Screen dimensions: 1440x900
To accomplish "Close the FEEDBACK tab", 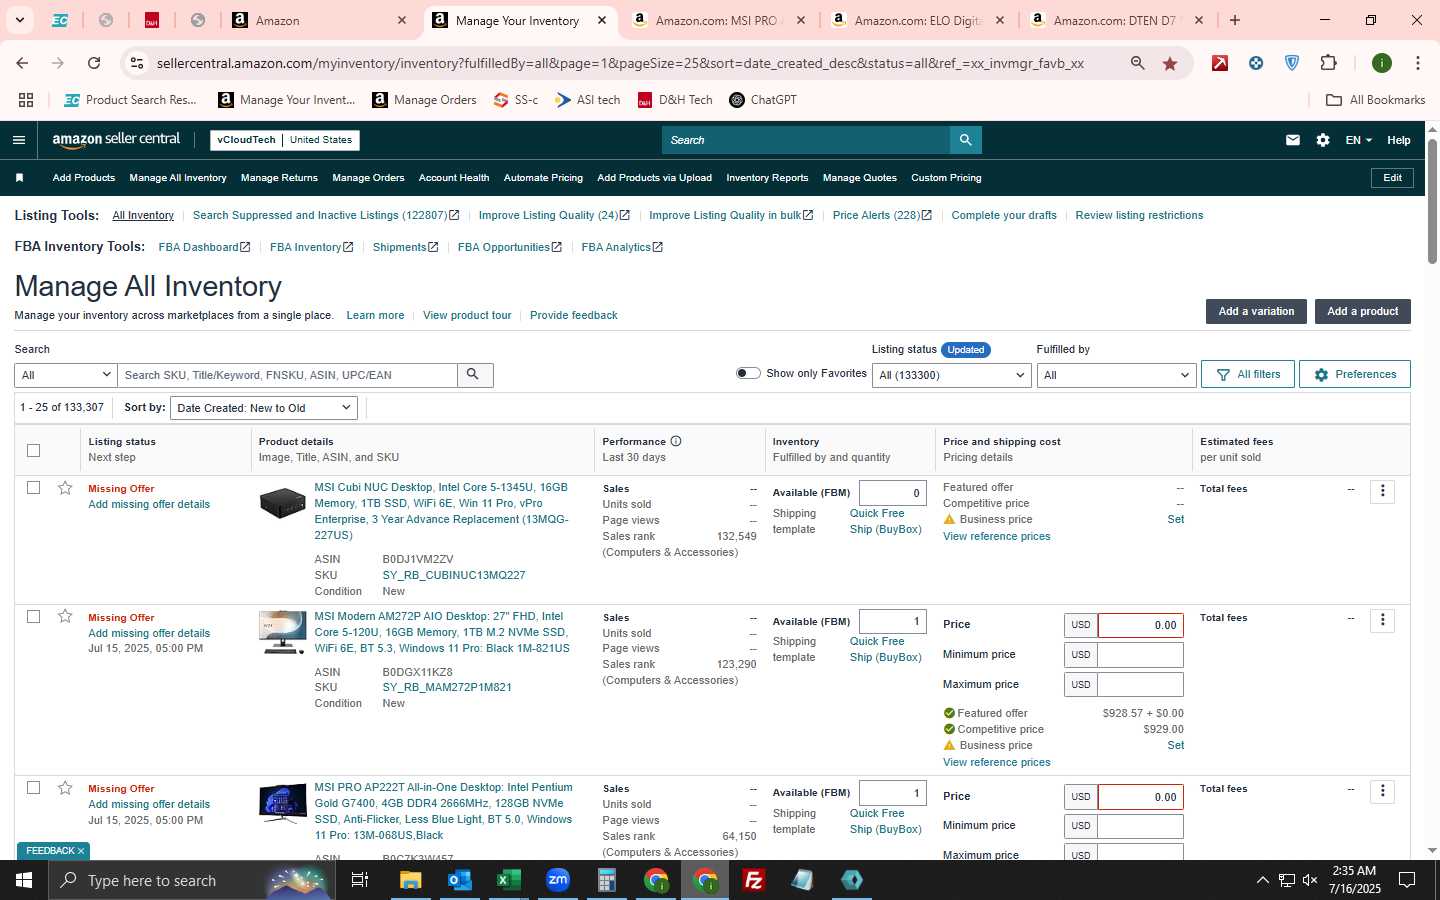I will pos(81,851).
